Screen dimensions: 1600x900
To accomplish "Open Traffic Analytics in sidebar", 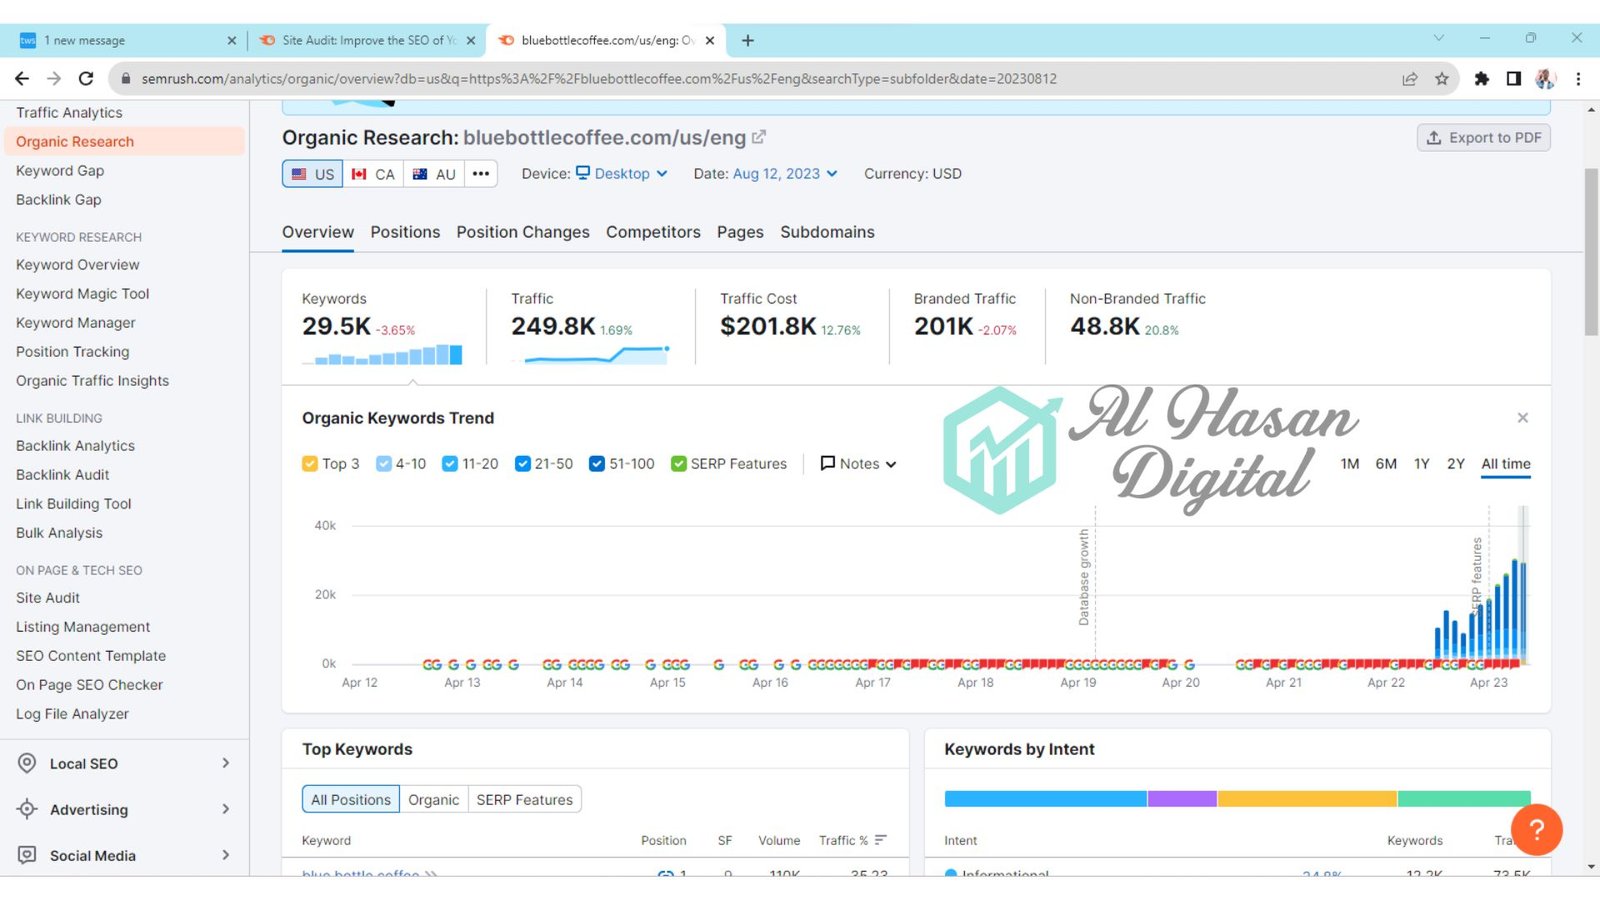I will click(69, 113).
